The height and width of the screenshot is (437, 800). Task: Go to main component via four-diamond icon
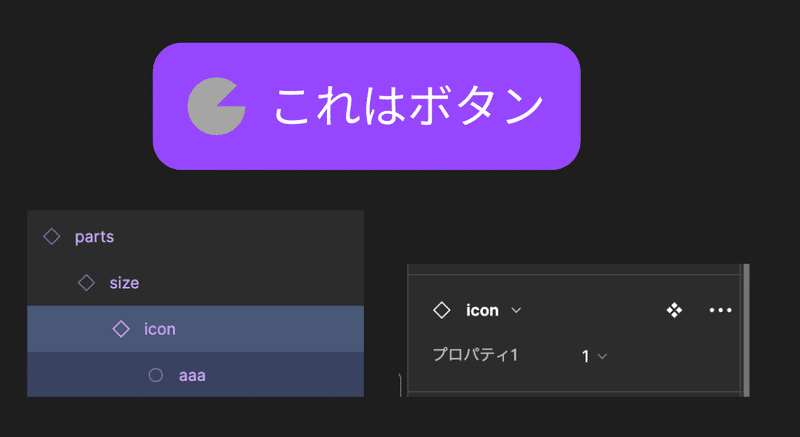(674, 310)
